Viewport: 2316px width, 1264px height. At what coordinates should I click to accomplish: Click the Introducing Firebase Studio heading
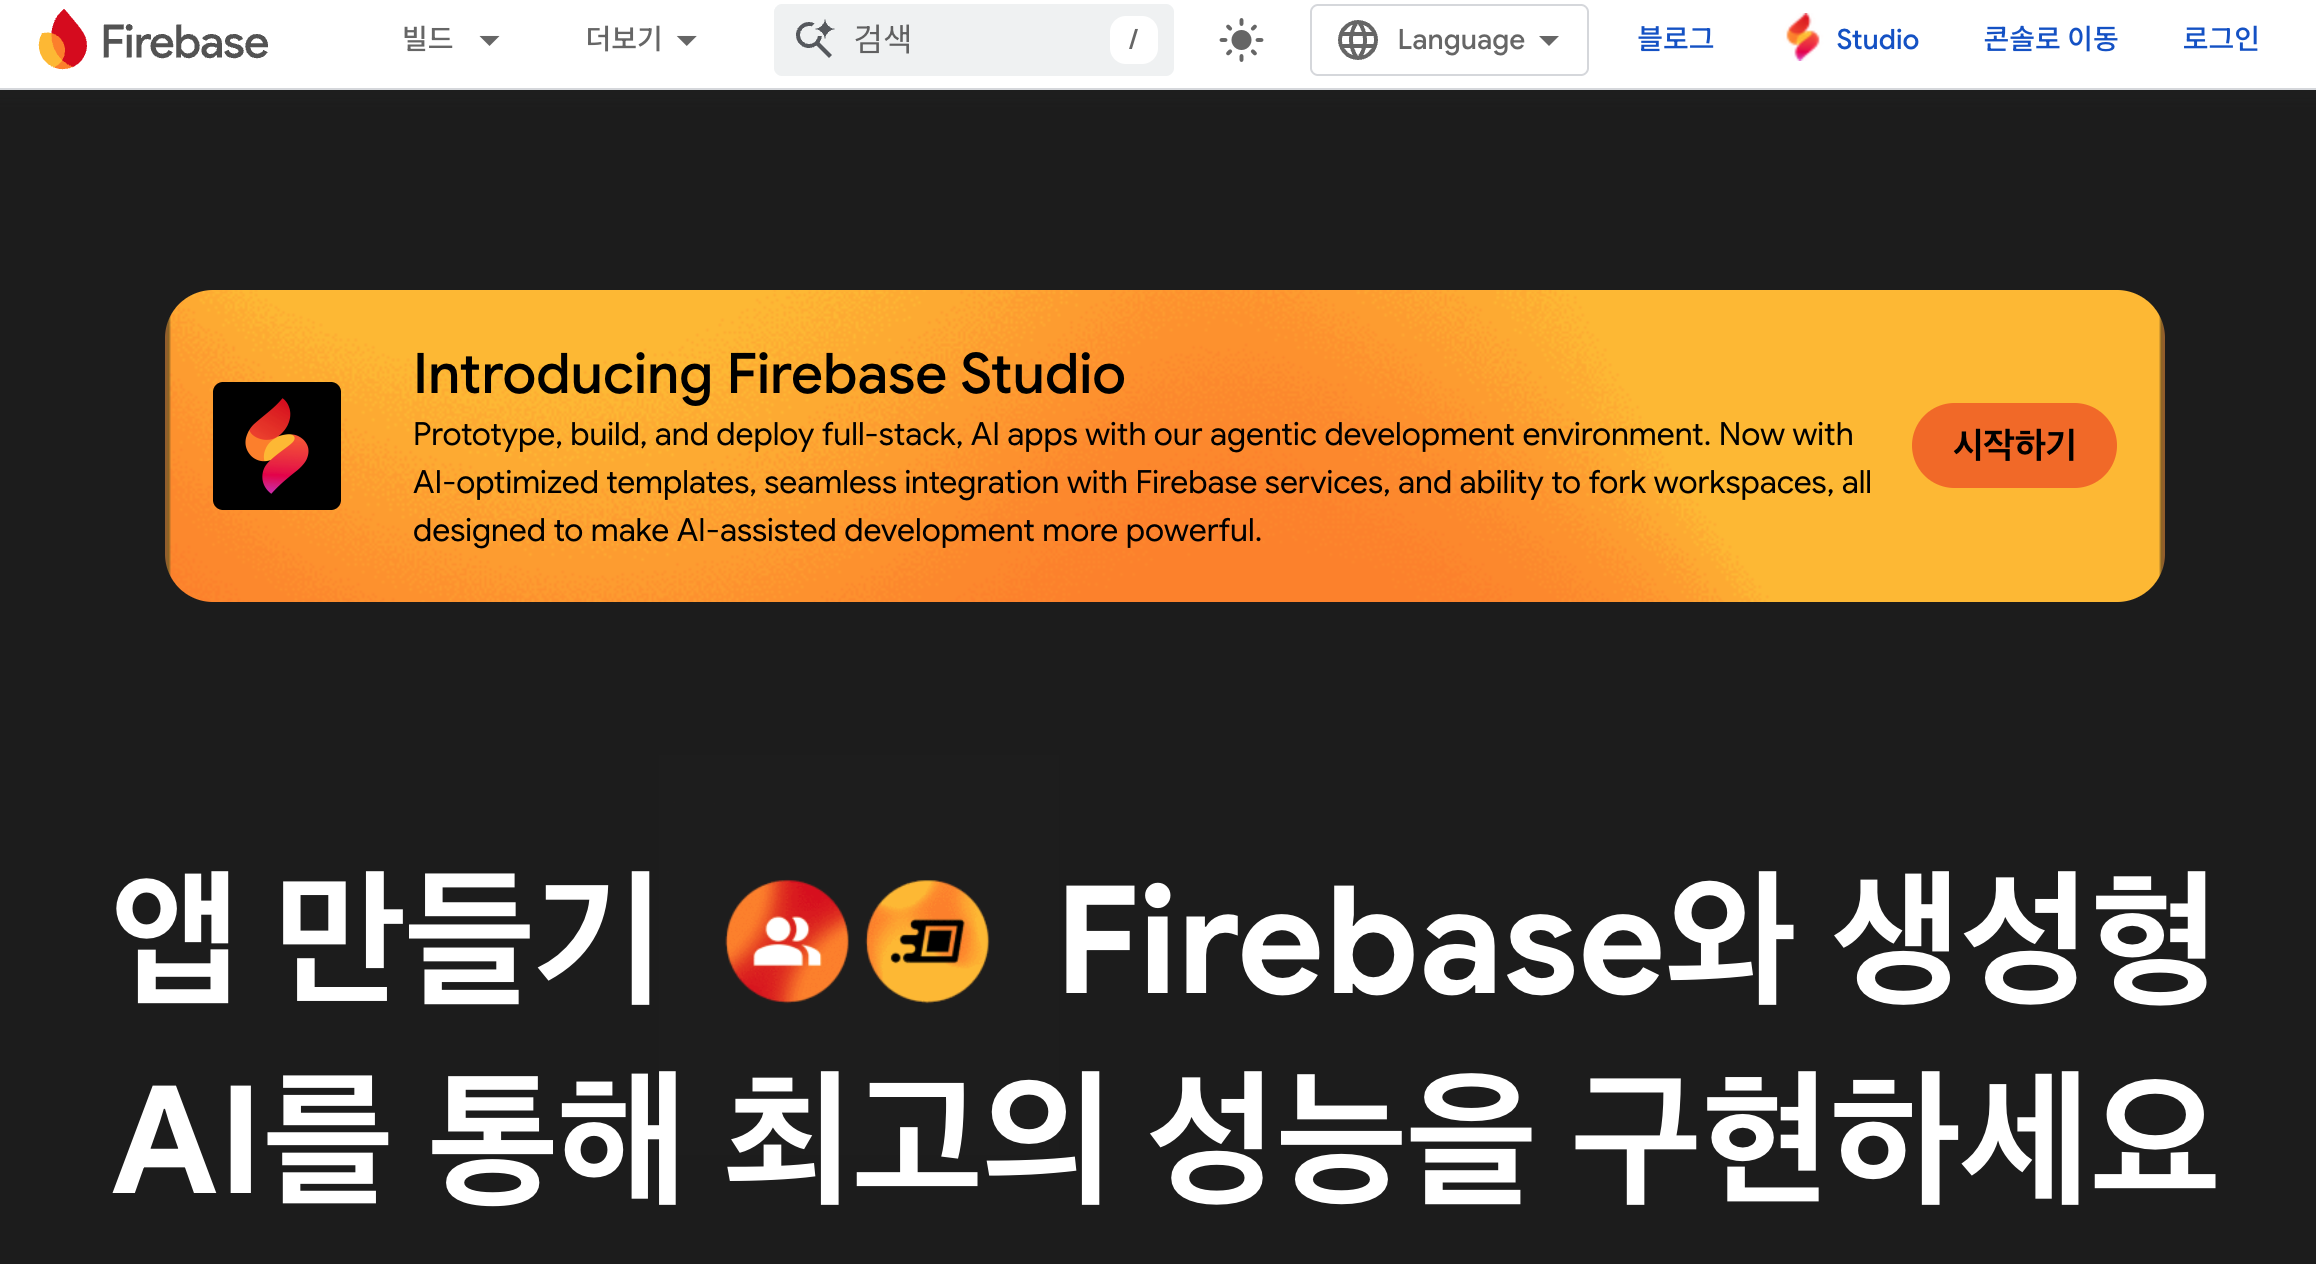pyautogui.click(x=768, y=374)
